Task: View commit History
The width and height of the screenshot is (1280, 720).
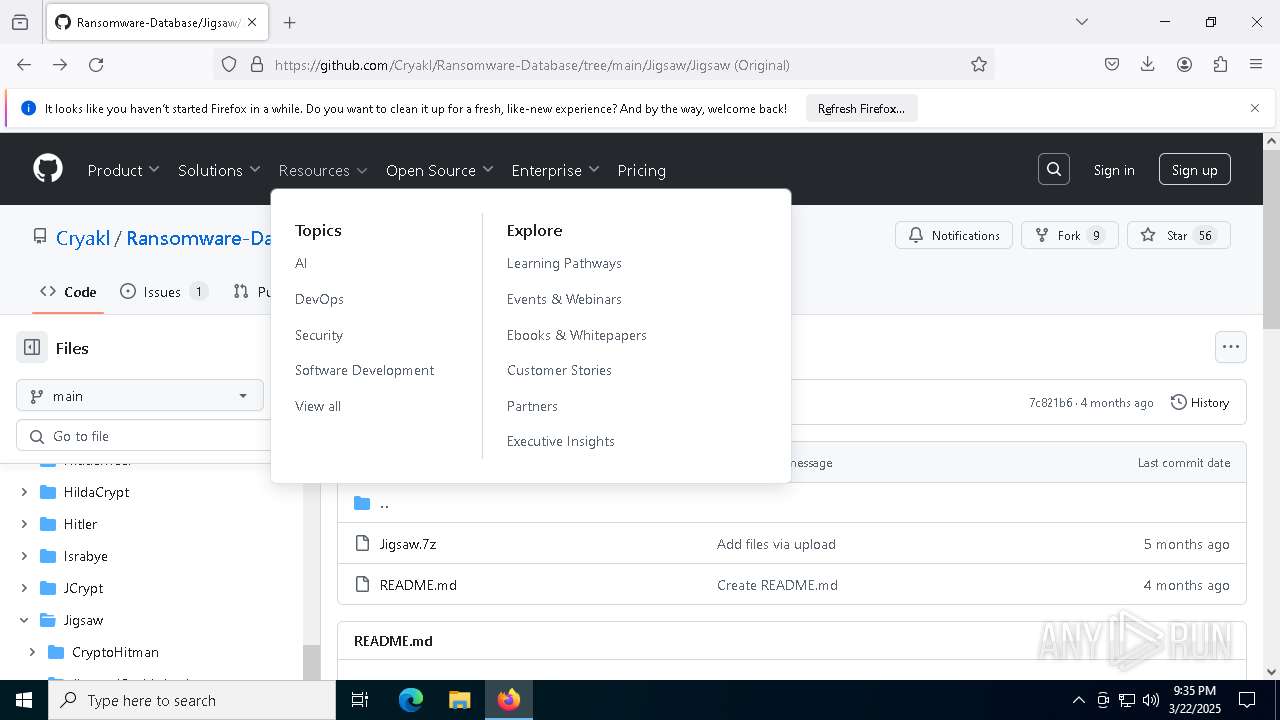Action: 1200,402
